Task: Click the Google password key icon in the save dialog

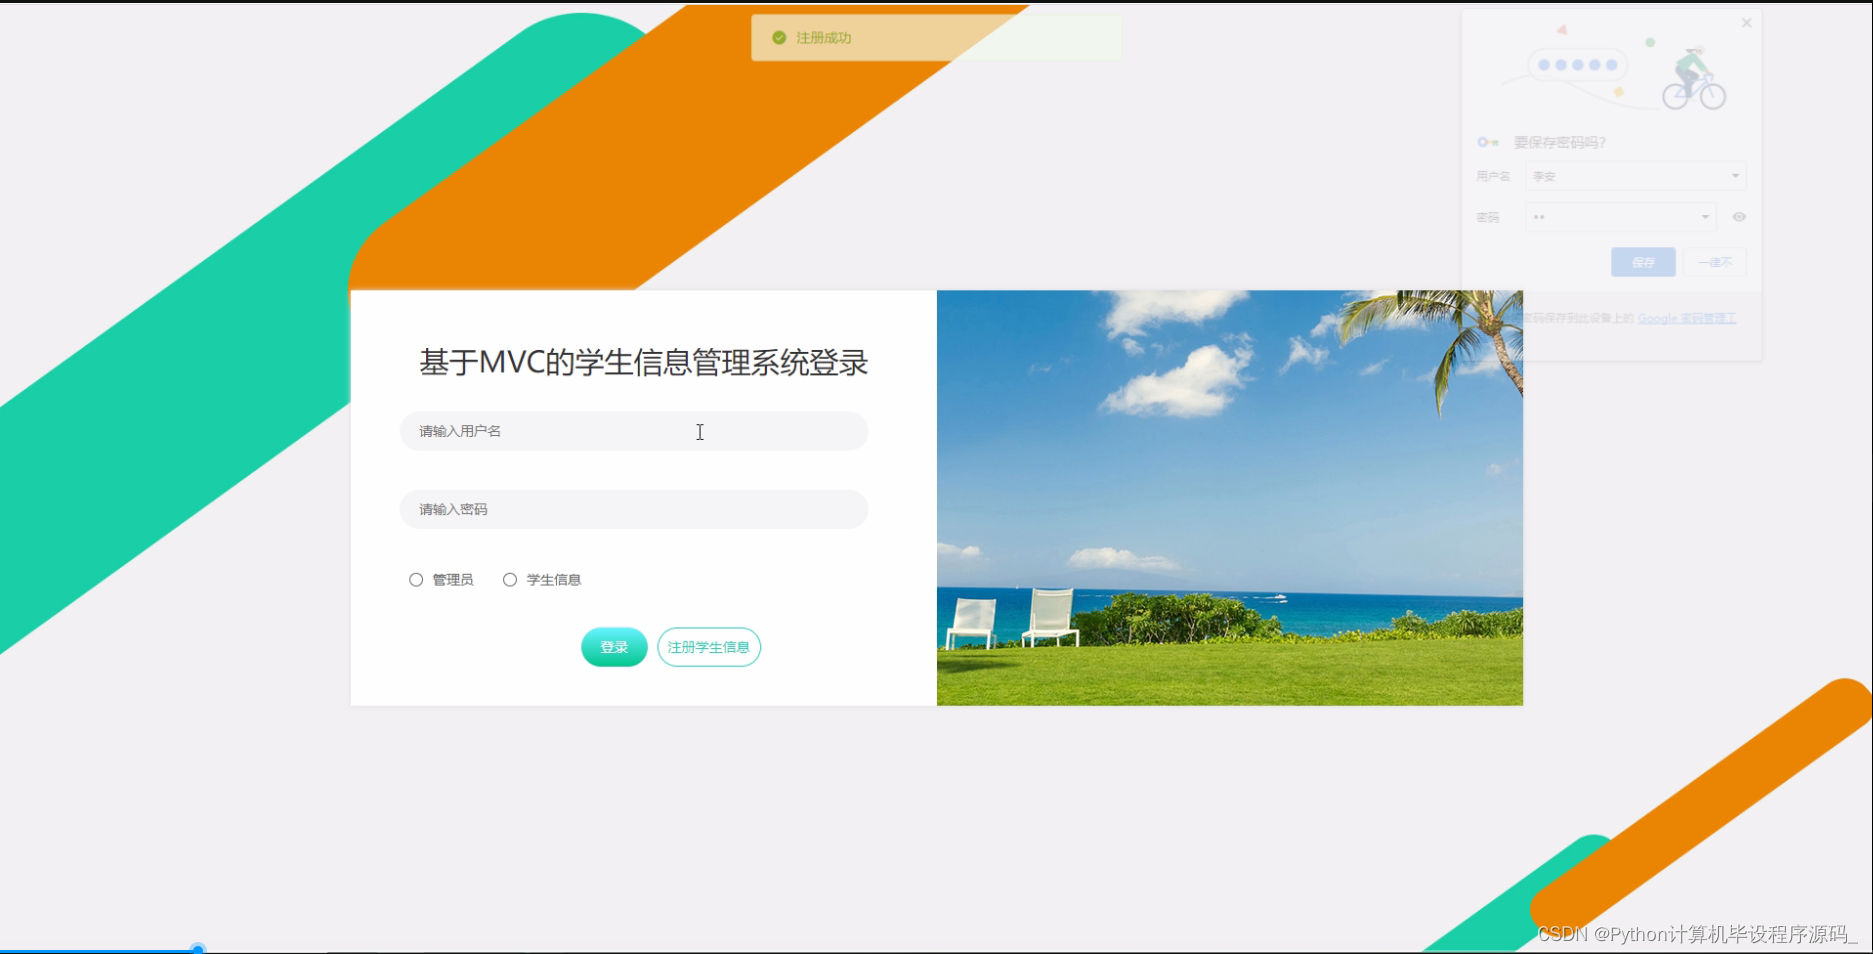Action: coord(1488,142)
